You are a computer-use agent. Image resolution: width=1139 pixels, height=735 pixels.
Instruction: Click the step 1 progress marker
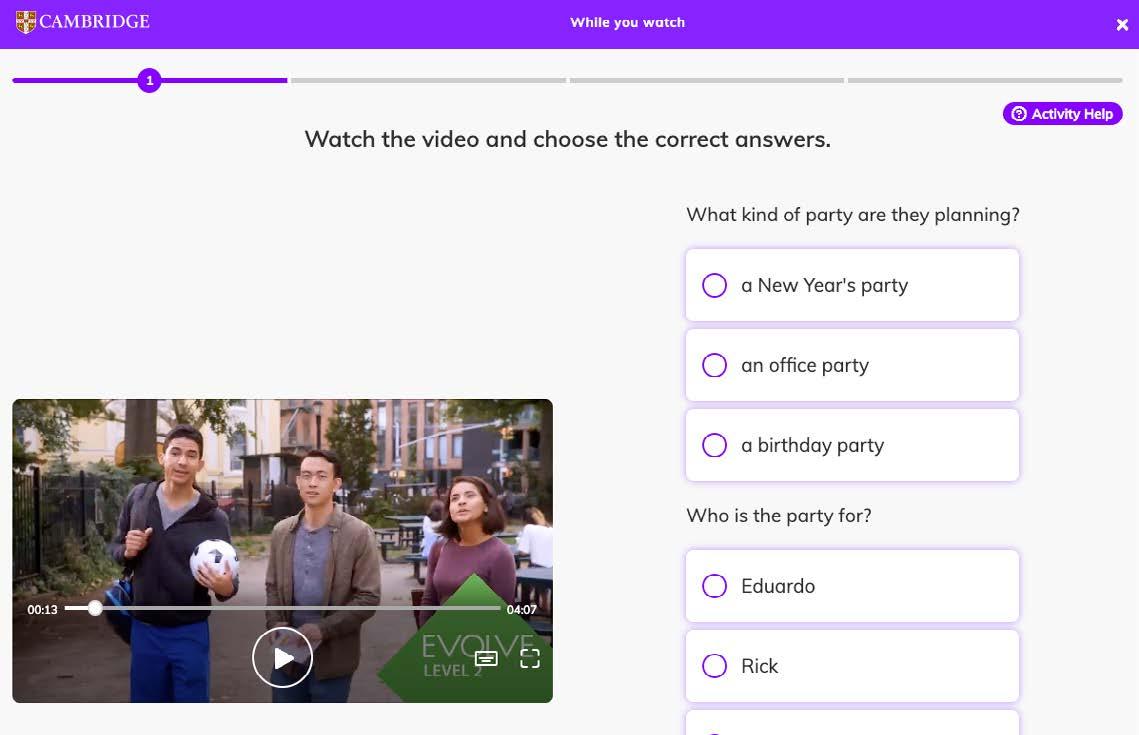click(149, 80)
